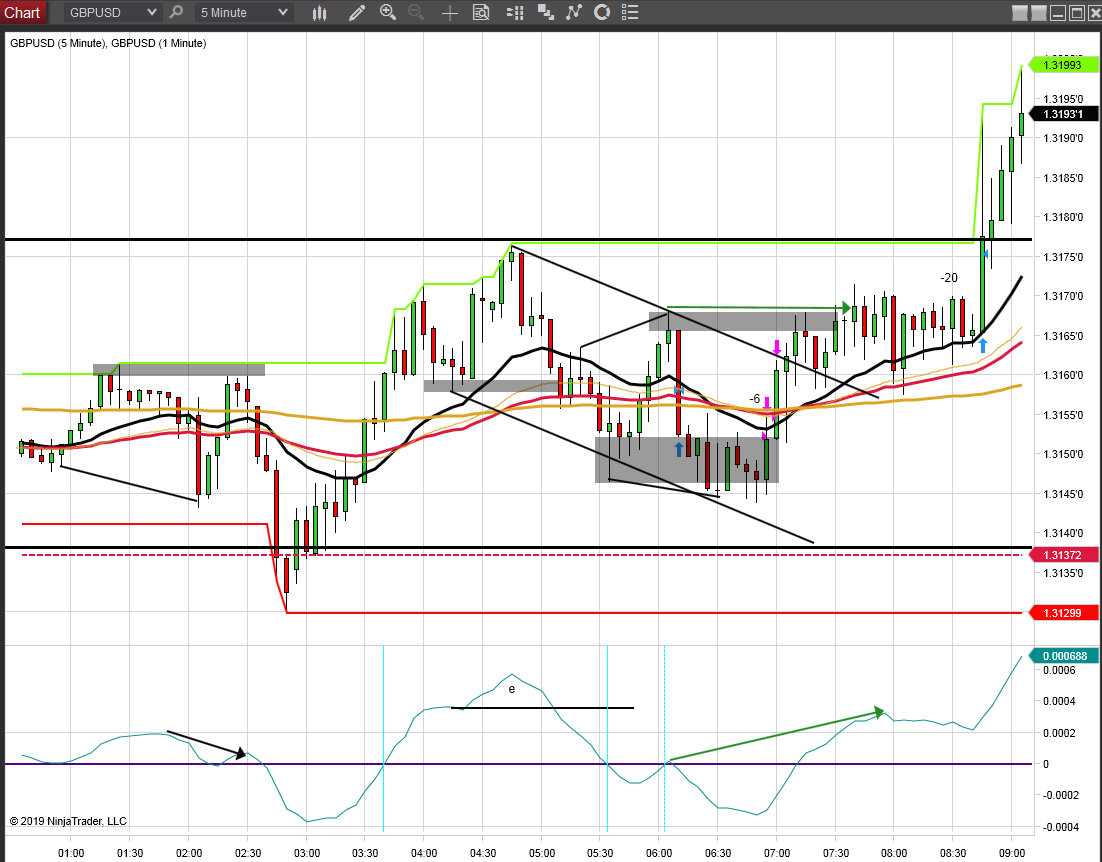Click the -6 text annotation
Viewport: 1102px width, 862px height.
[754, 399]
